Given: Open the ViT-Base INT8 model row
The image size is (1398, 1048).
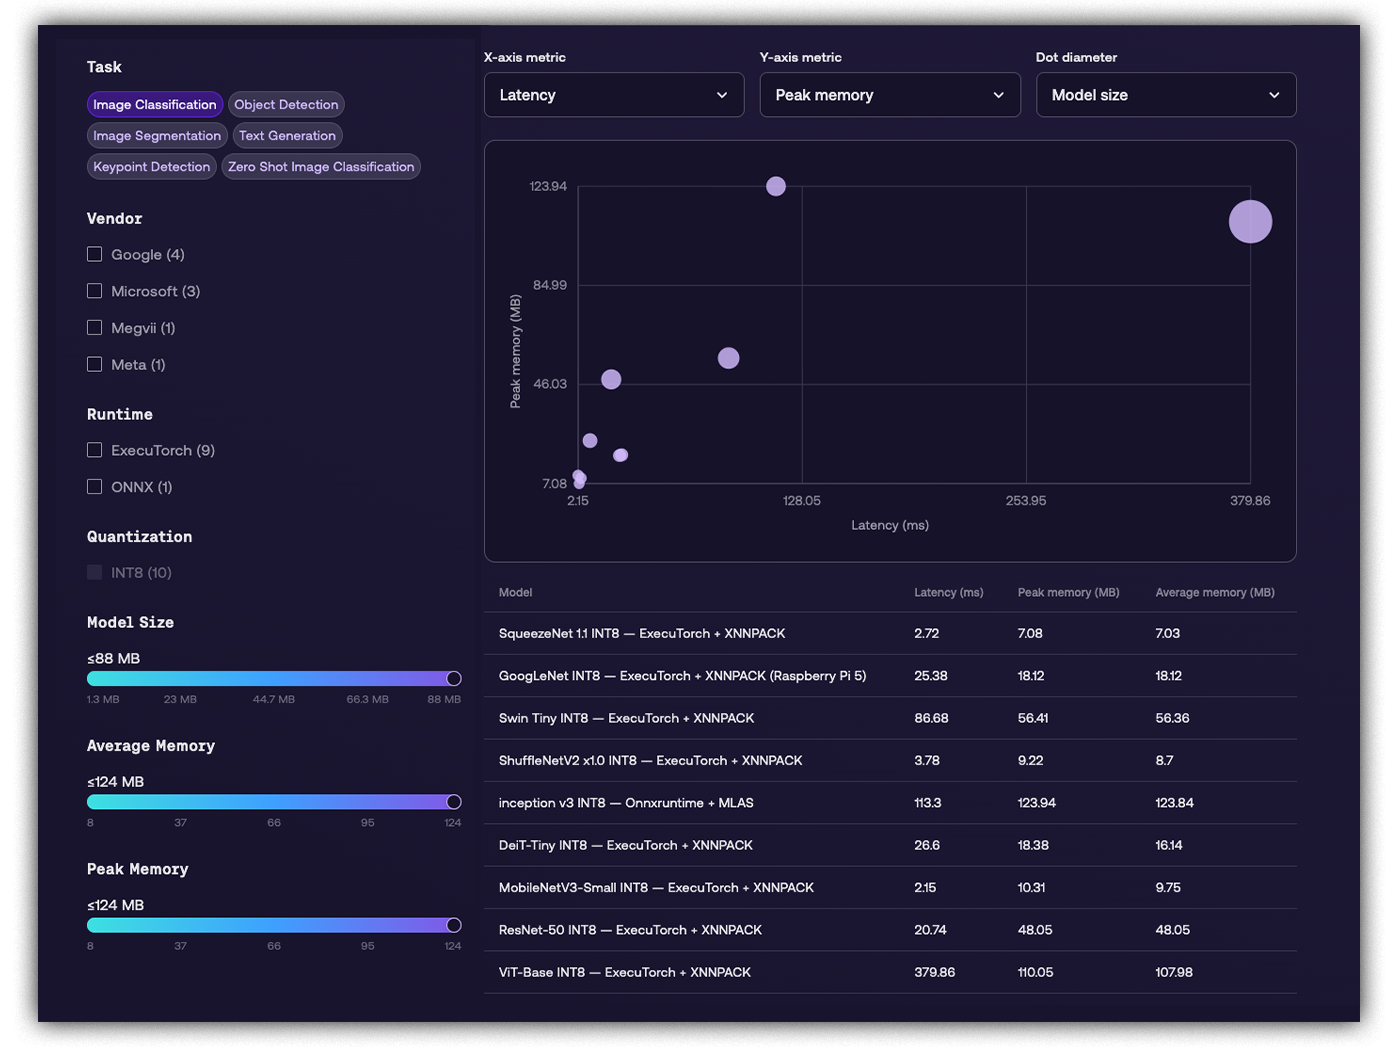Looking at the screenshot, I should [x=890, y=972].
